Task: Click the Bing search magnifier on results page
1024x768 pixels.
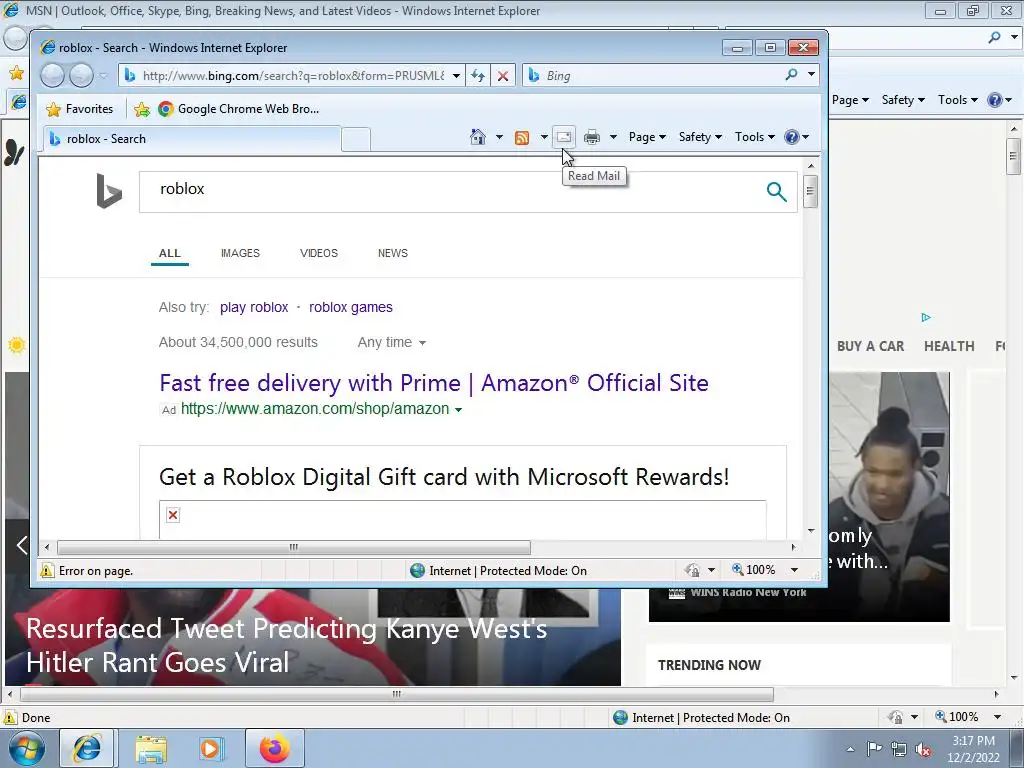Action: 776,191
